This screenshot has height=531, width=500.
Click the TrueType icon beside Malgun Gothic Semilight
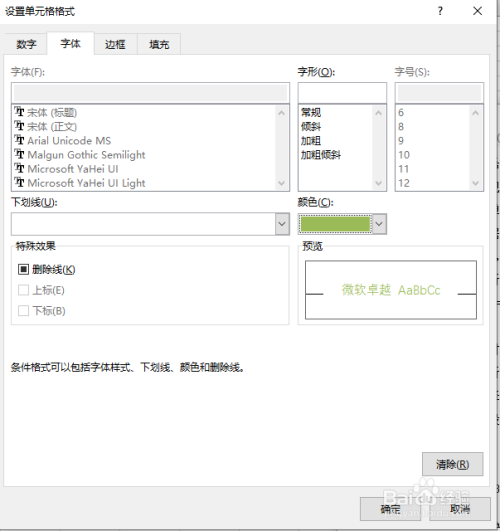point(19,154)
